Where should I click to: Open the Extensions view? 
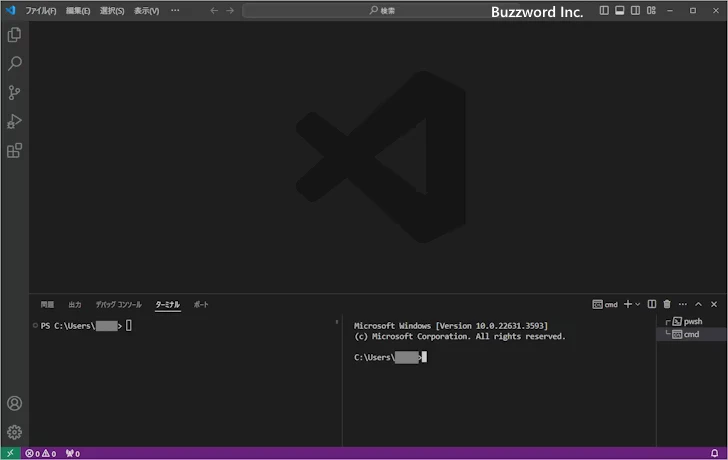[x=14, y=151]
